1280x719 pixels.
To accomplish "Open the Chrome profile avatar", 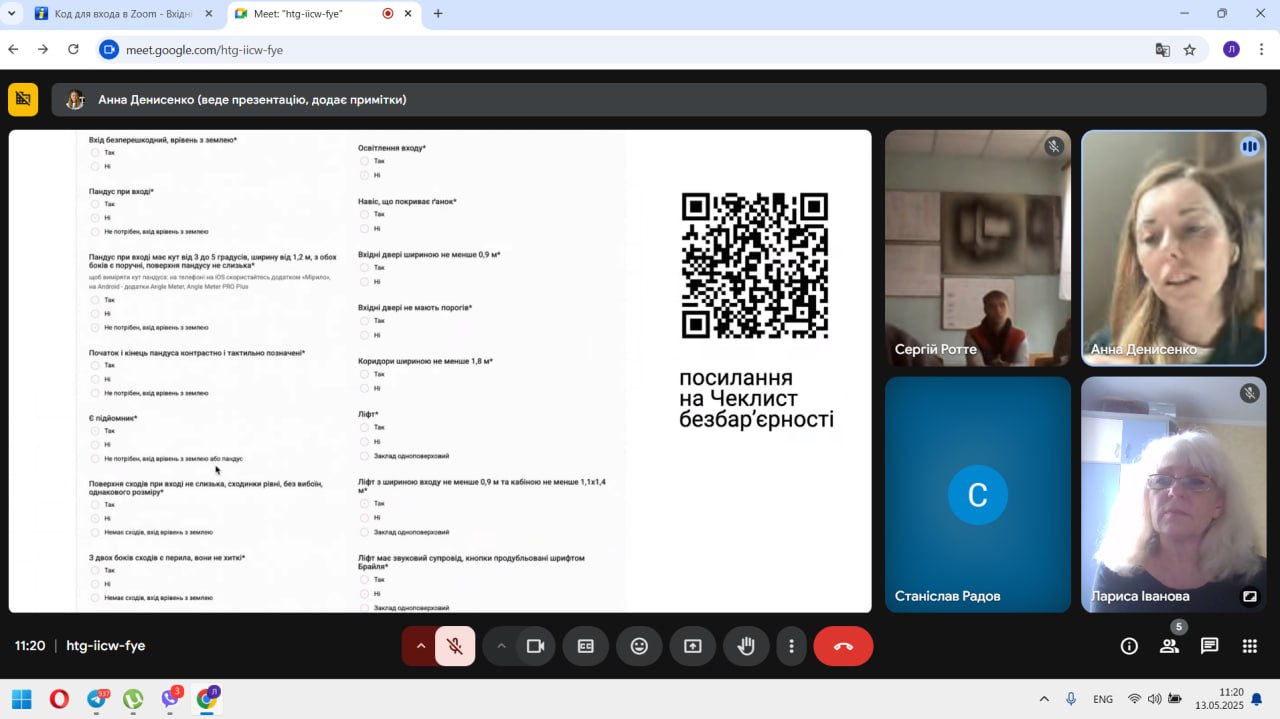I will tap(1231, 50).
